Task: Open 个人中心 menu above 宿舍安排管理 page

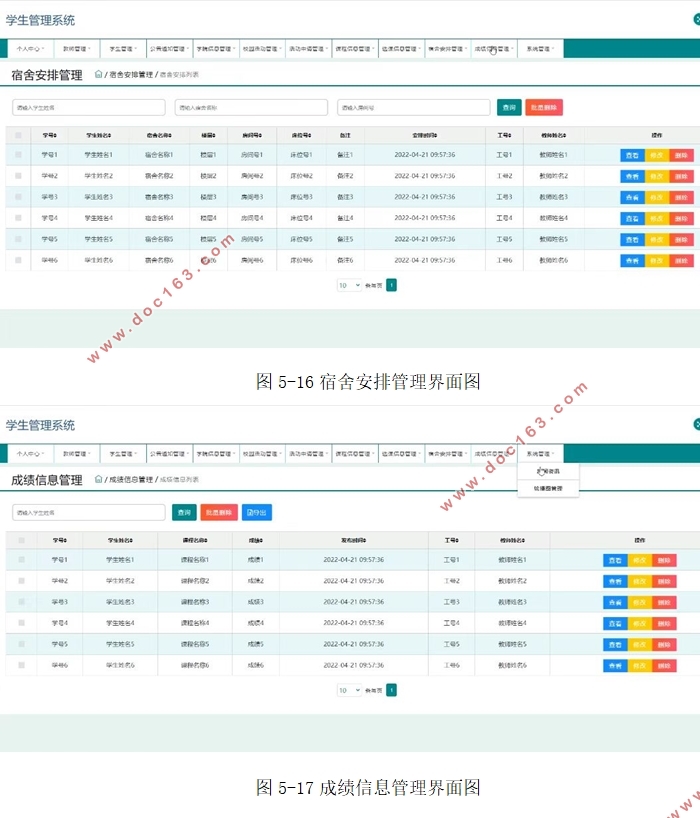Action: (x=30, y=49)
